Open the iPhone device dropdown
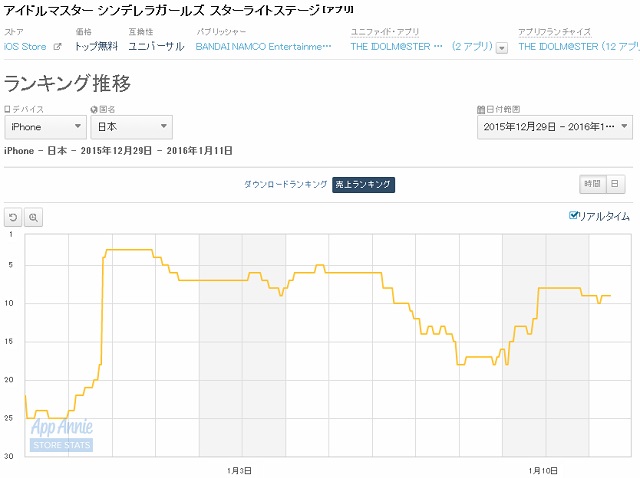 (46, 127)
